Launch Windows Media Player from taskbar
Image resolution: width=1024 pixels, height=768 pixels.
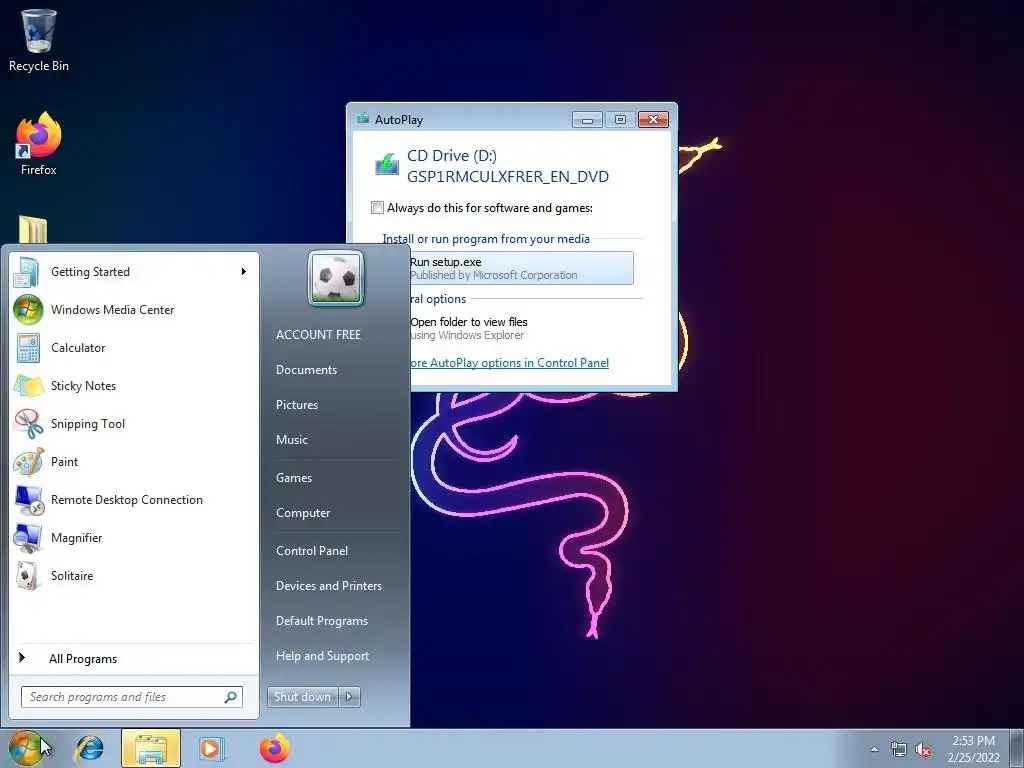[211, 748]
